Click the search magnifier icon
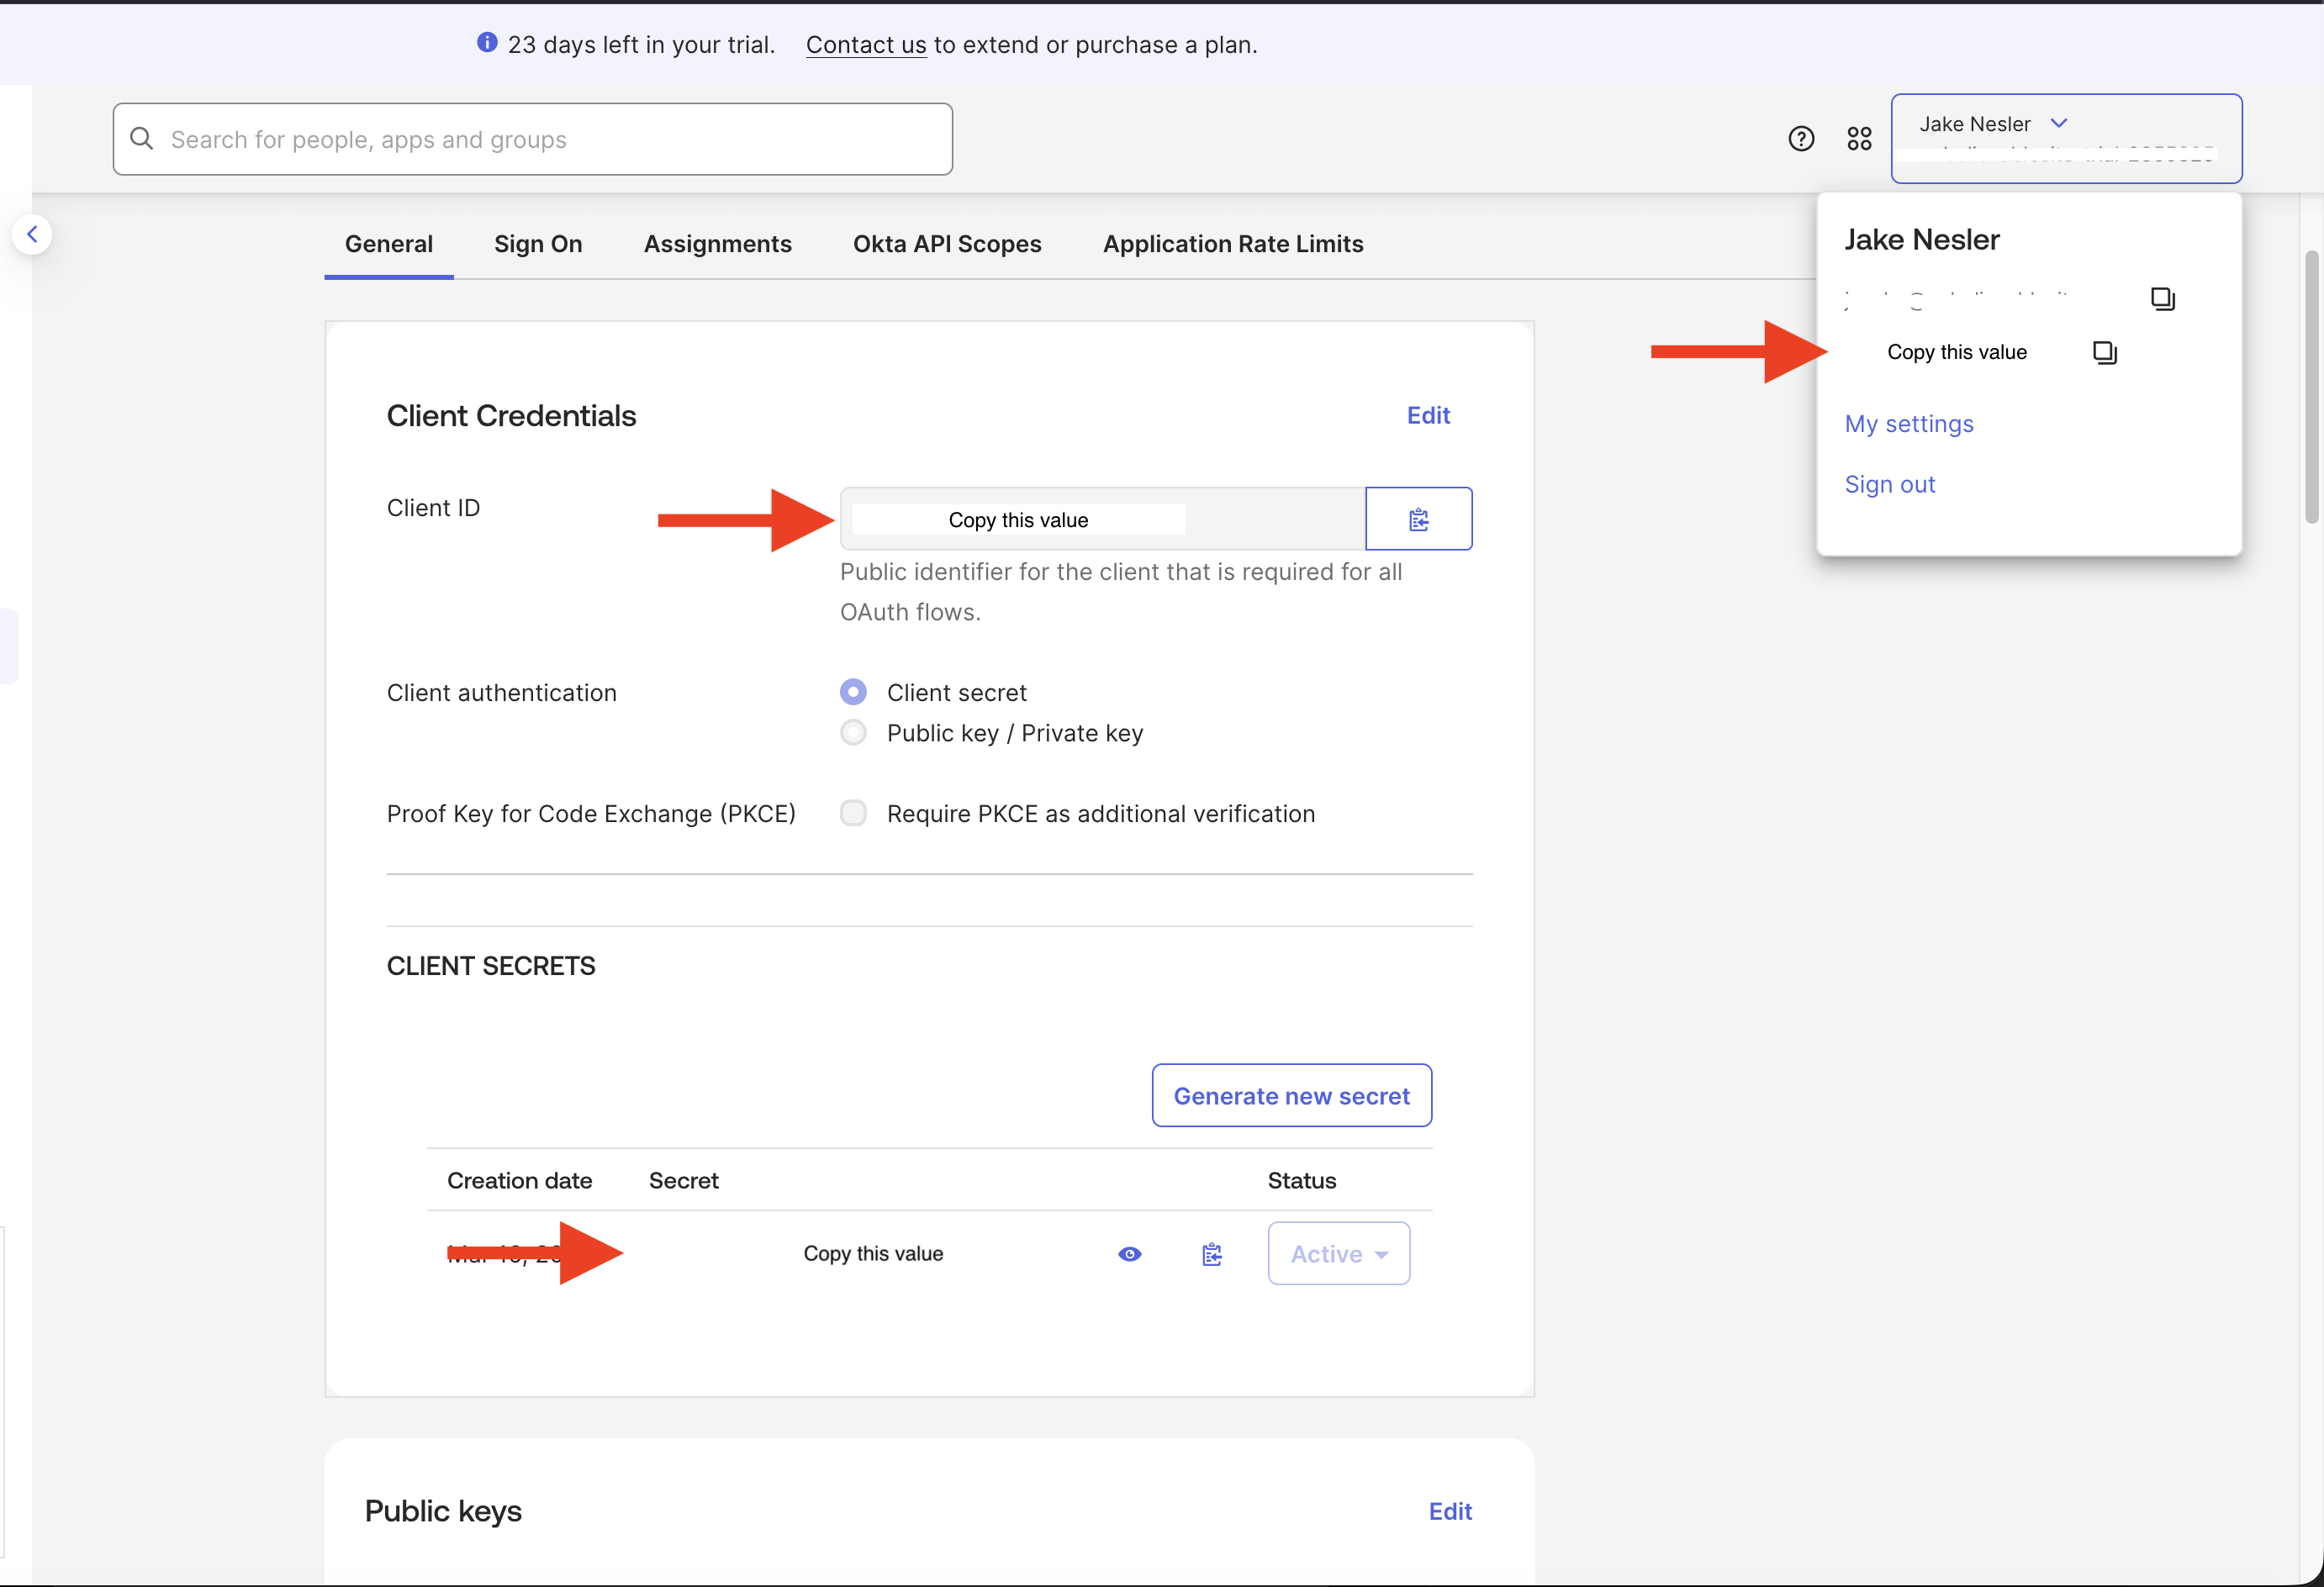 click(x=141, y=138)
